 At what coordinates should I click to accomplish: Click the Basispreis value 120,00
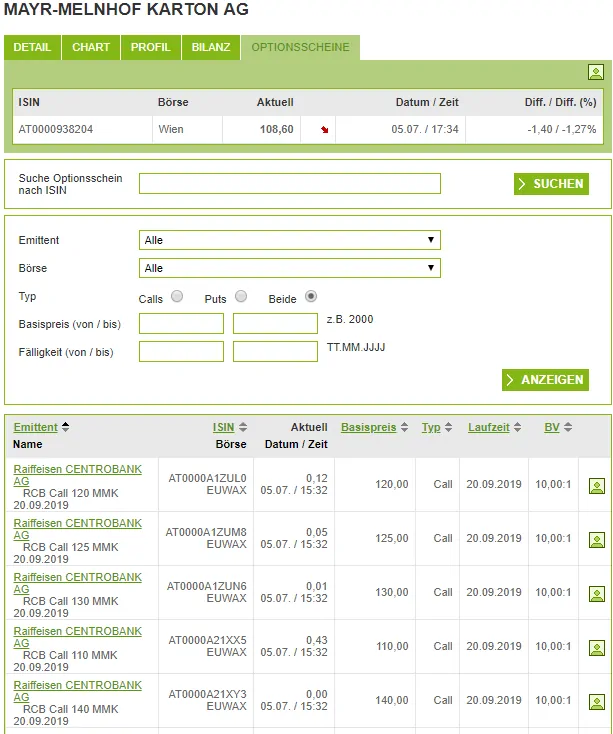391,484
